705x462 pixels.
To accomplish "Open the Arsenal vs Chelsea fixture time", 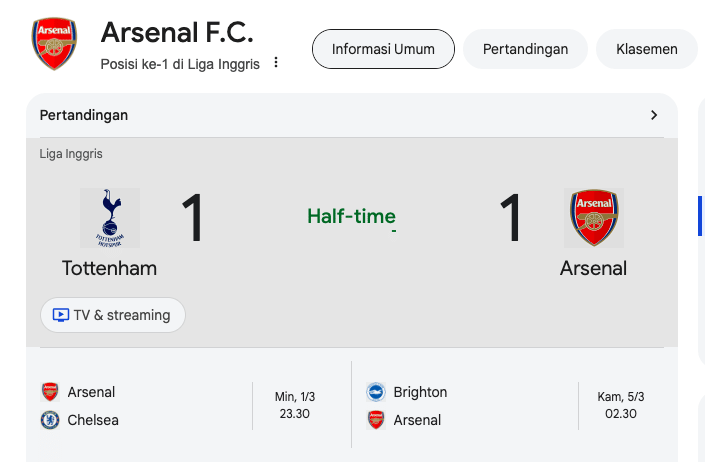I will click(294, 405).
